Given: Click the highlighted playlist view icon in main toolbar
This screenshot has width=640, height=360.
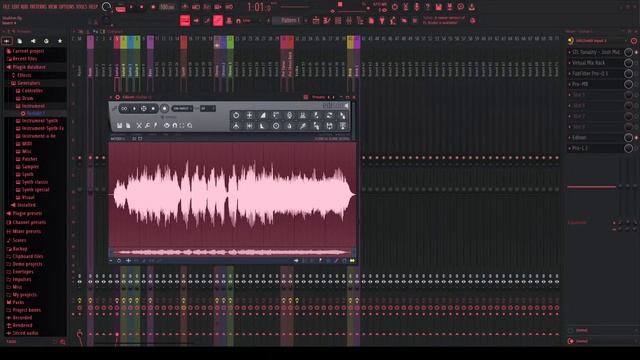Looking at the screenshot, I should point(185,20).
